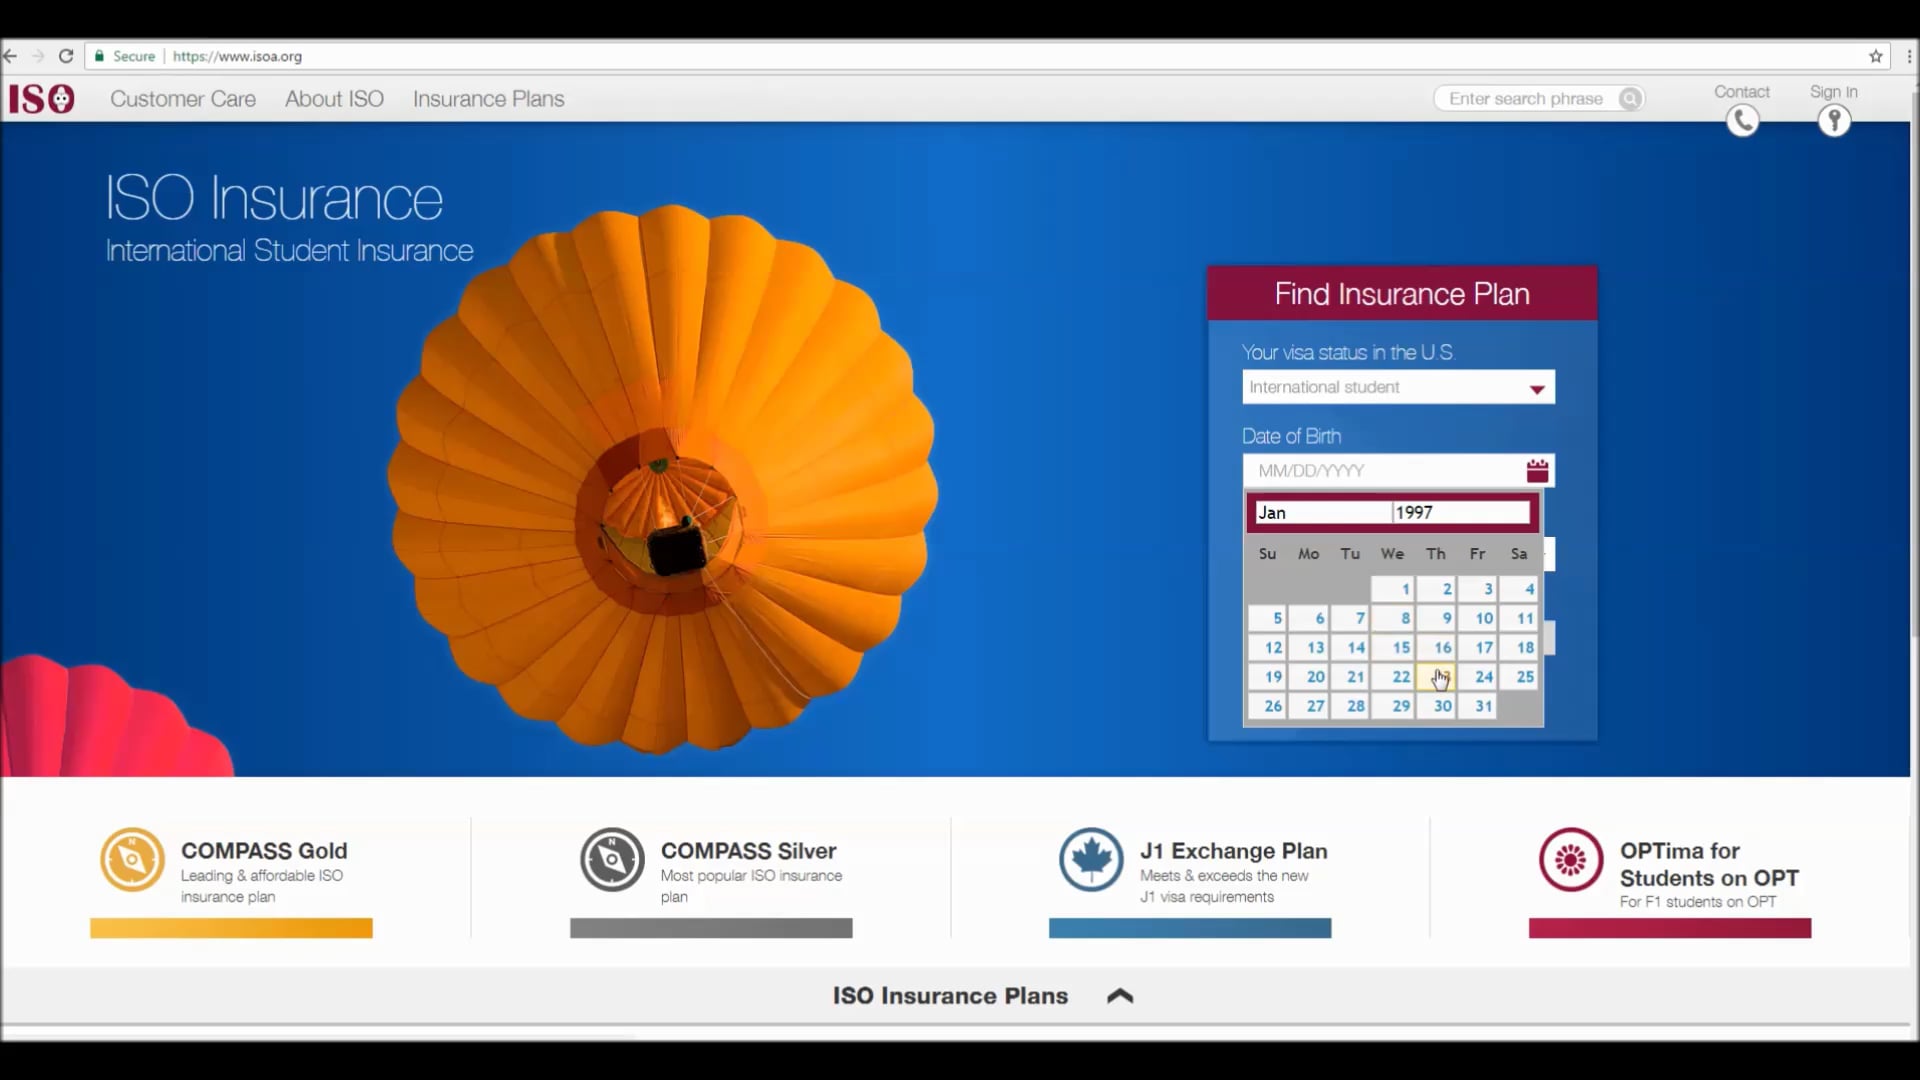This screenshot has height=1080, width=1920.
Task: Select day 30 in the calendar
Action: (x=1435, y=706)
